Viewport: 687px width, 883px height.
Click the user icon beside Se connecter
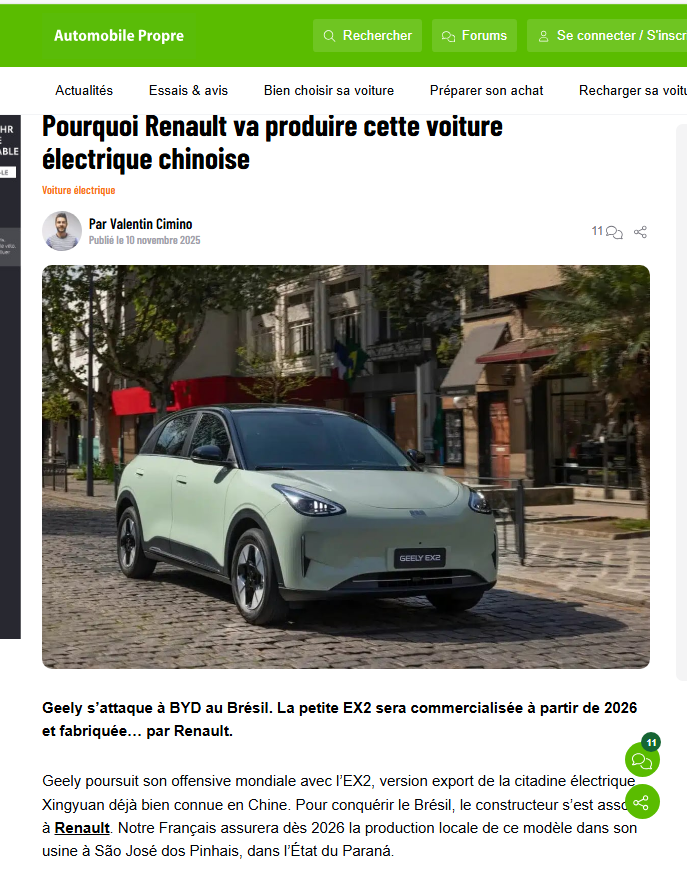[x=543, y=37]
